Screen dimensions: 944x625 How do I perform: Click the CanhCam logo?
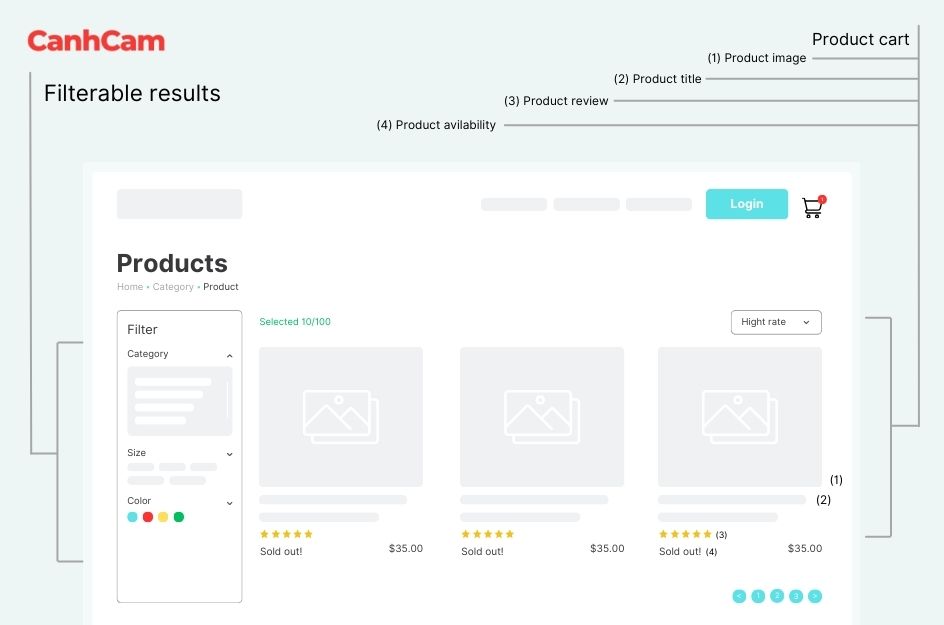[x=96, y=41]
